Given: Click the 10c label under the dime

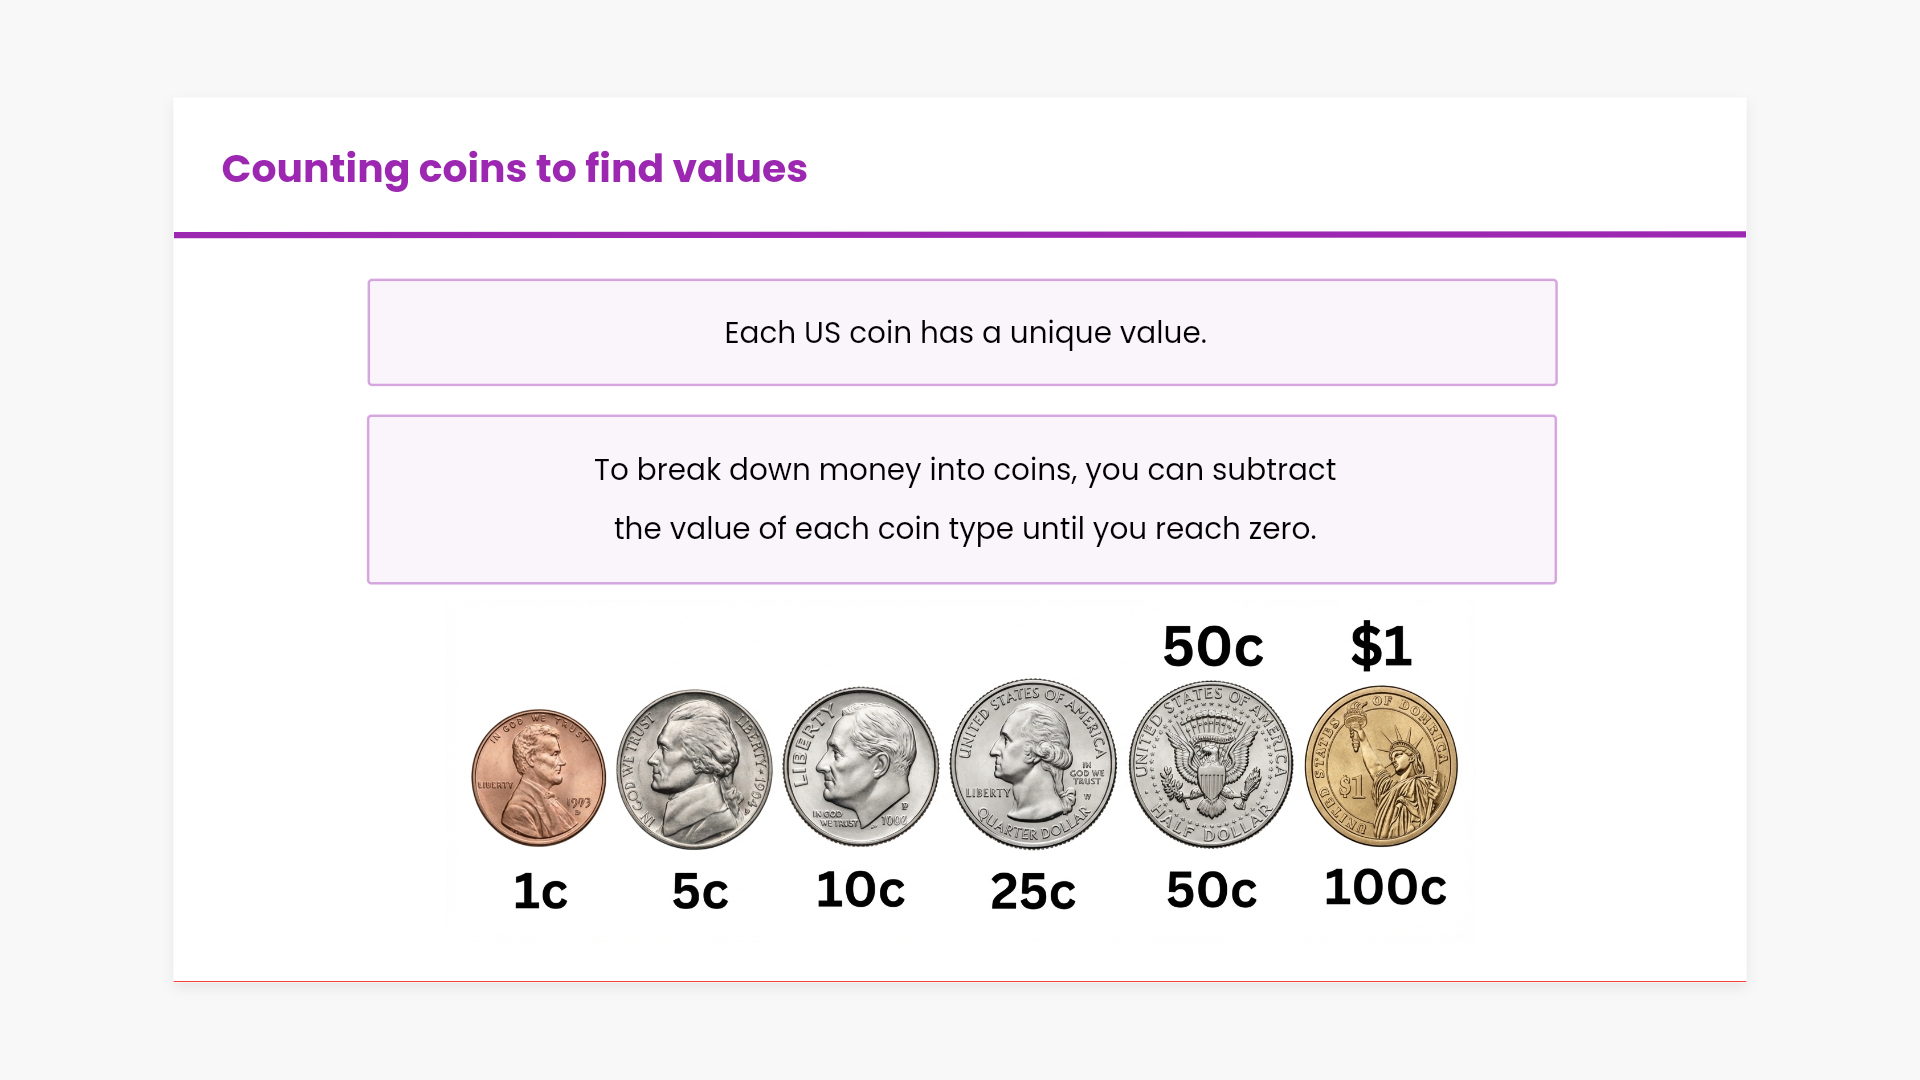Looking at the screenshot, I should tap(860, 889).
